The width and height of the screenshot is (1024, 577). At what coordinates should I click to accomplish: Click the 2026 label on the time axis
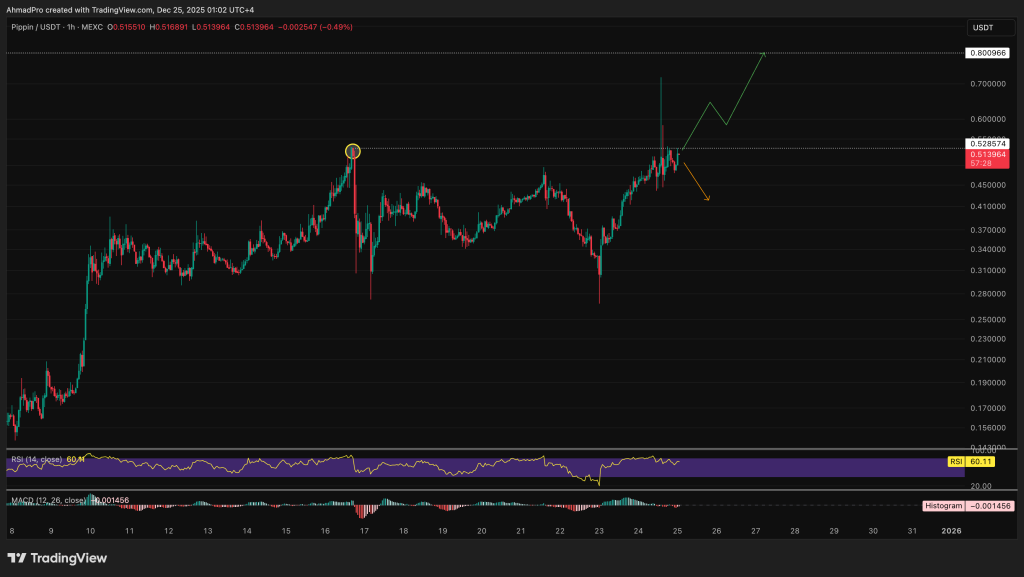pos(952,531)
